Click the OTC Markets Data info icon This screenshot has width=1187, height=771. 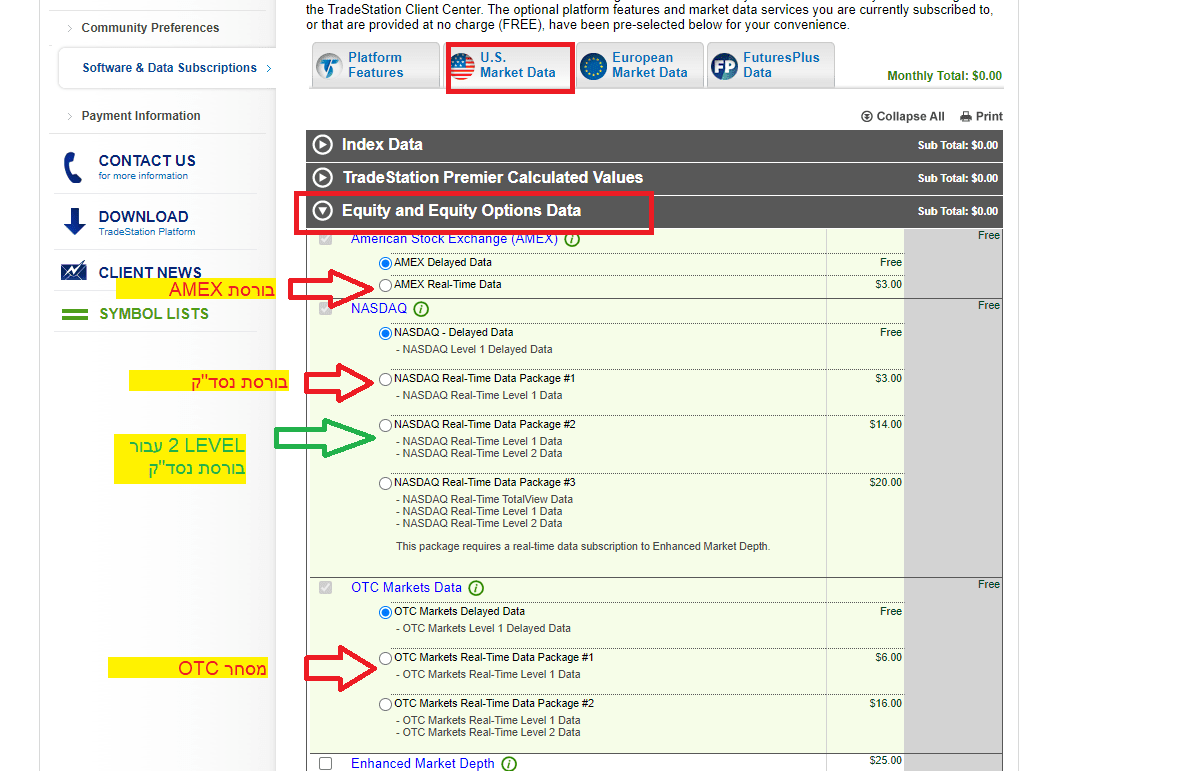pos(476,588)
